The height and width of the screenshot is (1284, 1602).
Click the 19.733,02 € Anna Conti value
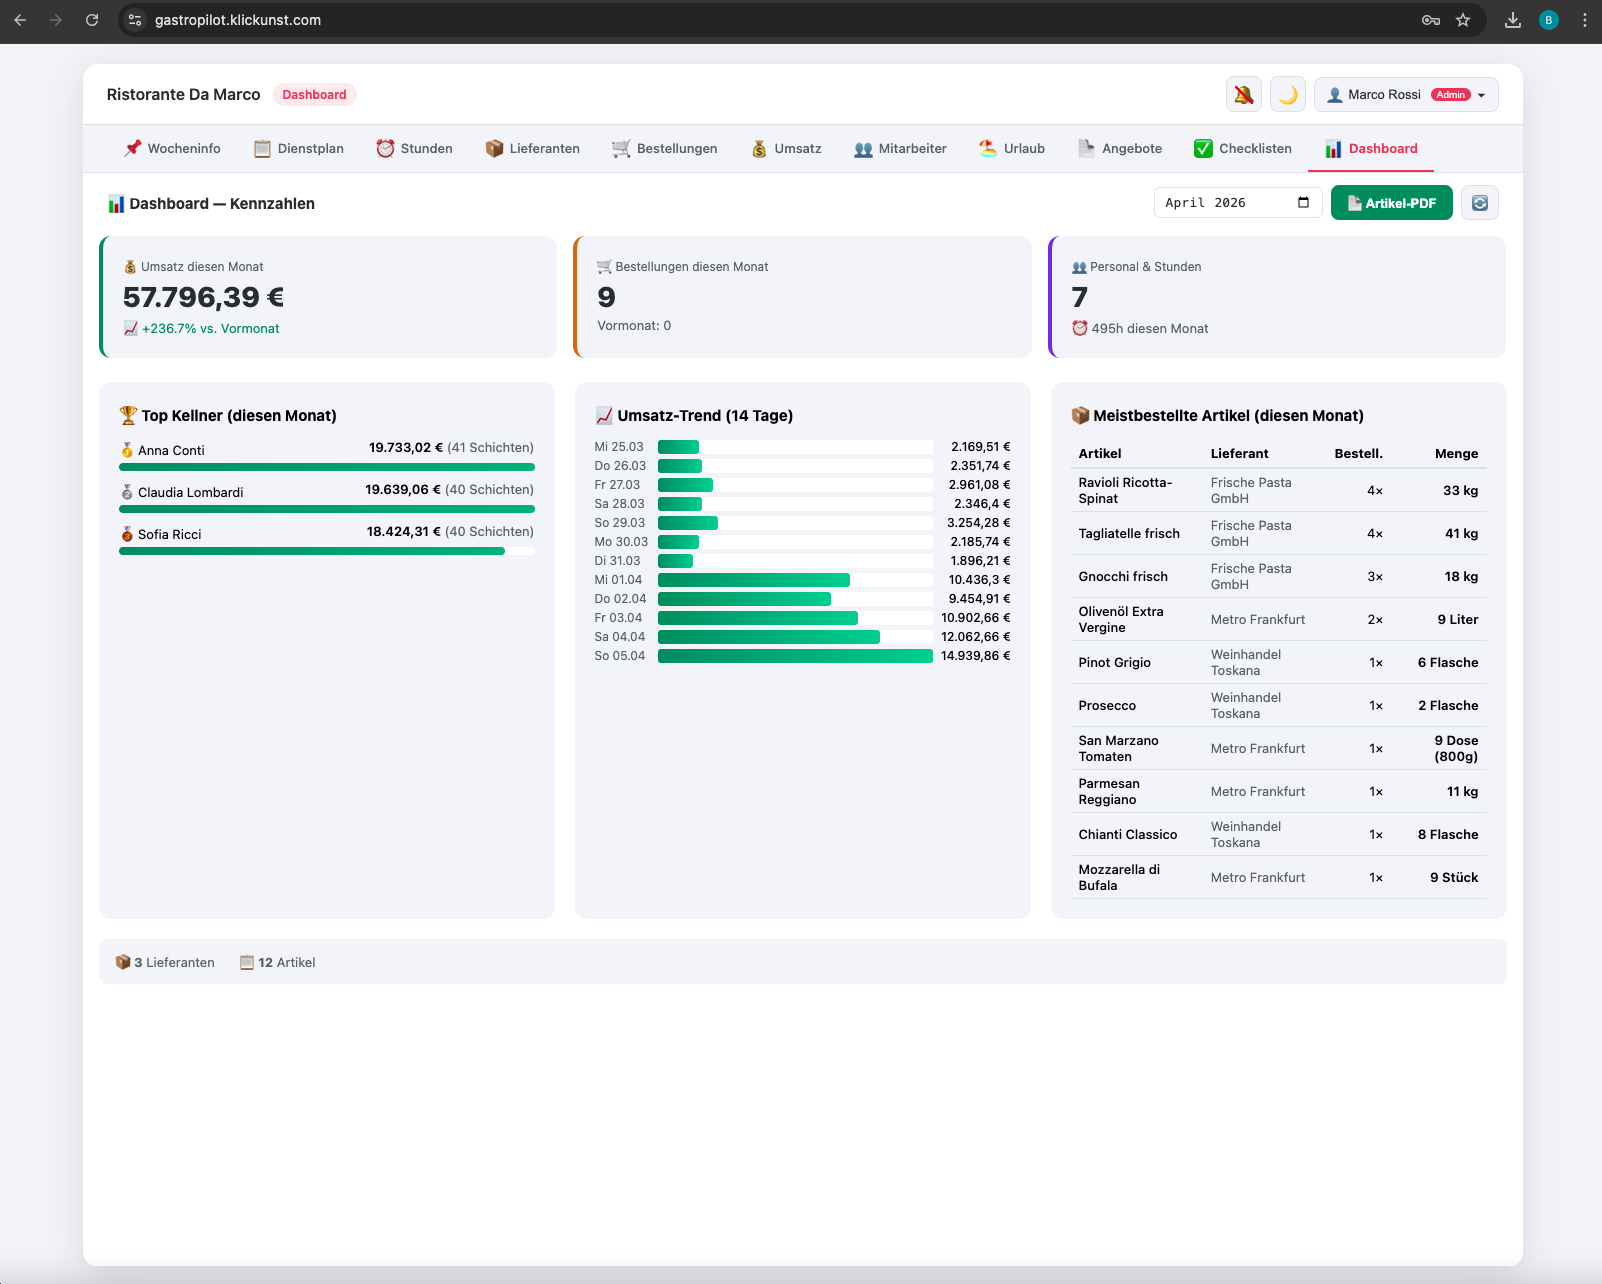tap(405, 447)
